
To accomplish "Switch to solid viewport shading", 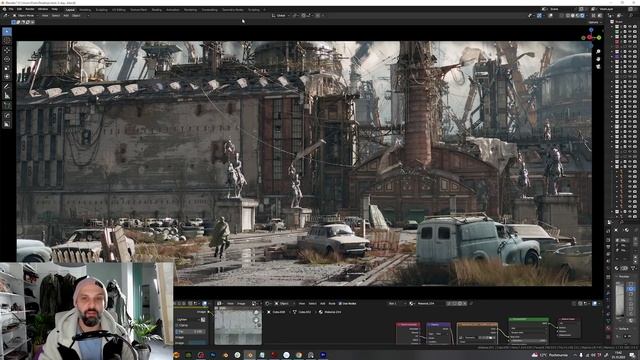I will pyautogui.click(x=573, y=16).
